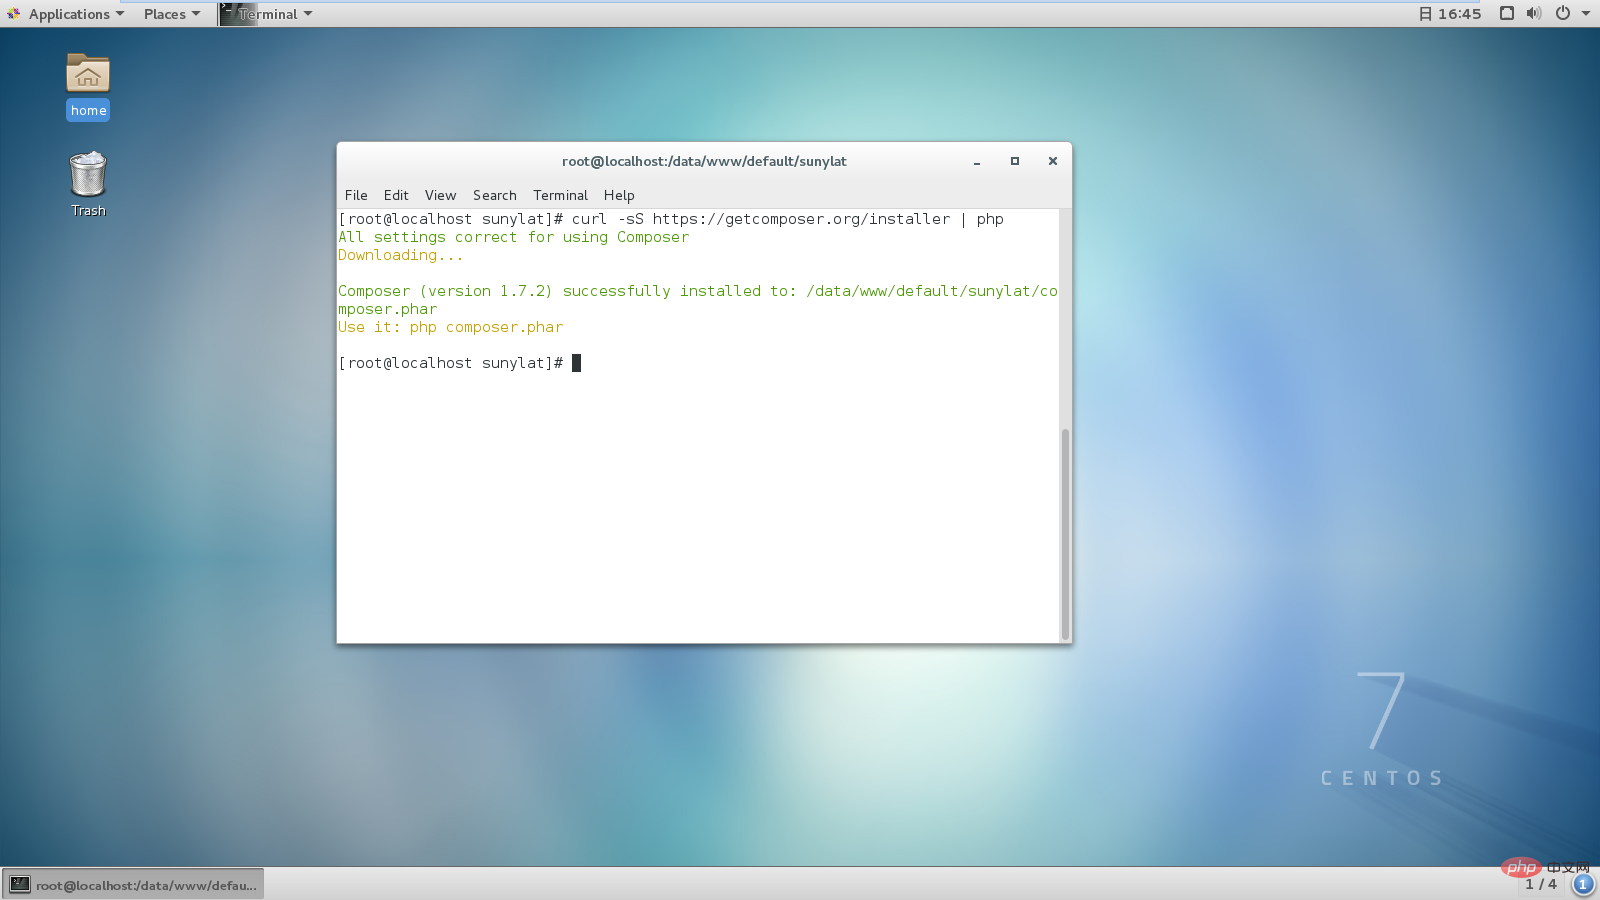Maximize the terminal window
Viewport: 1600px width, 900px height.
[1015, 161]
